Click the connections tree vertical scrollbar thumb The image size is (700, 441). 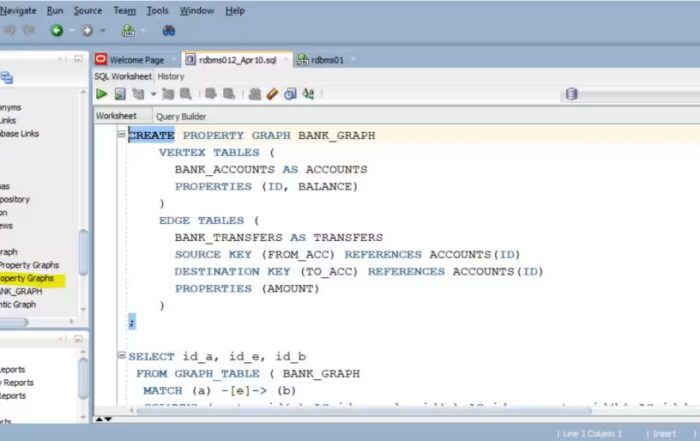click(83, 252)
